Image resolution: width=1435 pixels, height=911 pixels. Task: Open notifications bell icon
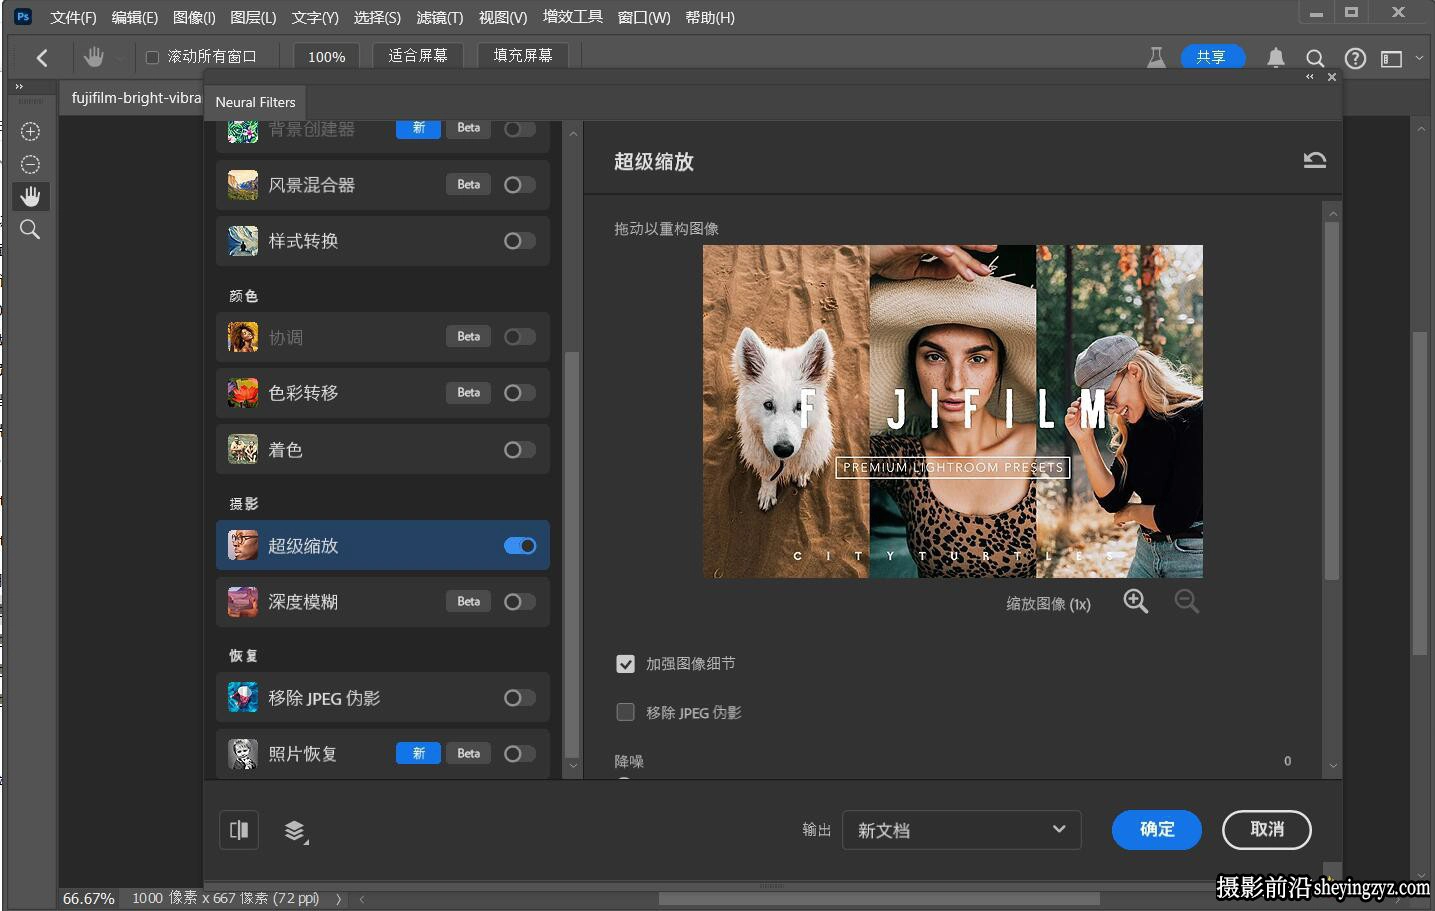tap(1276, 58)
